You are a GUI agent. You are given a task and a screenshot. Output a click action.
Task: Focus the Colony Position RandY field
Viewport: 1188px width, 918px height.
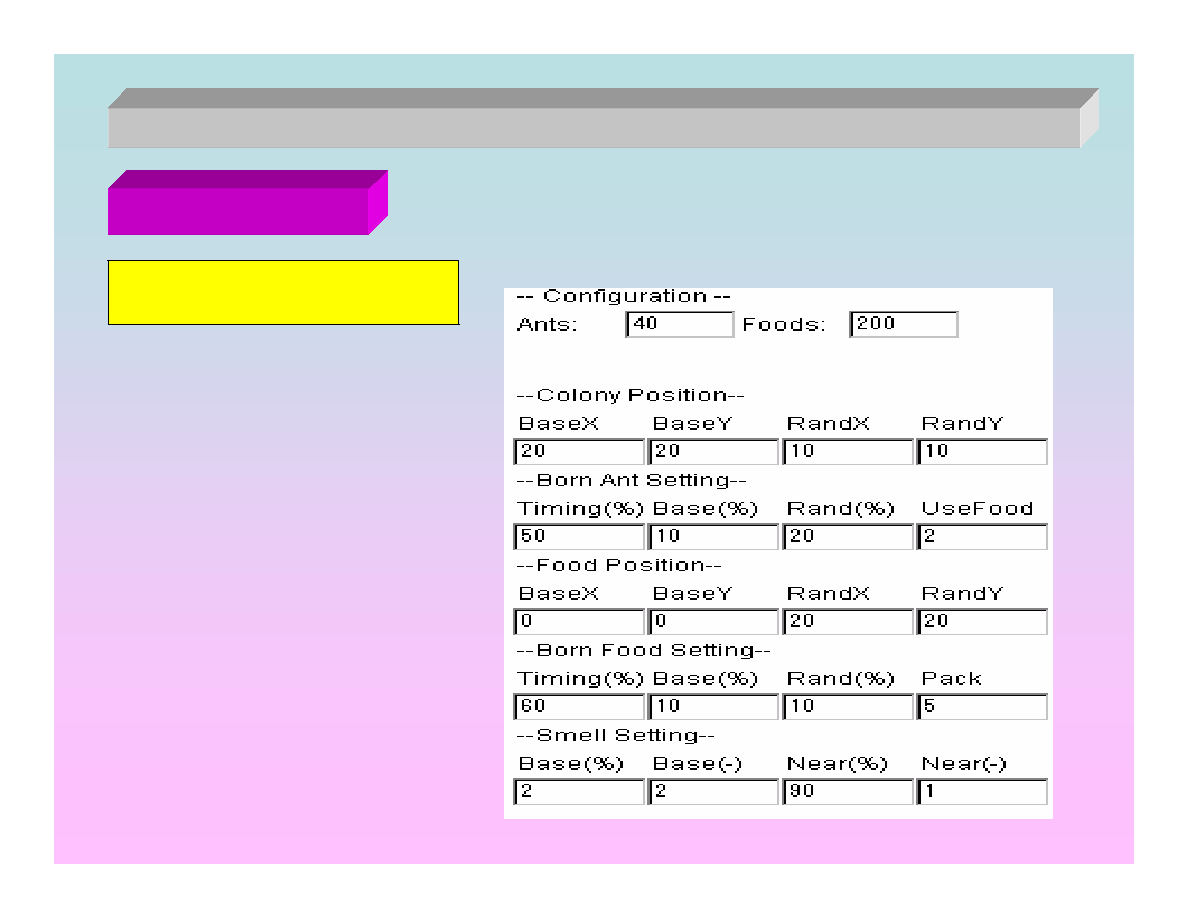pos(982,452)
